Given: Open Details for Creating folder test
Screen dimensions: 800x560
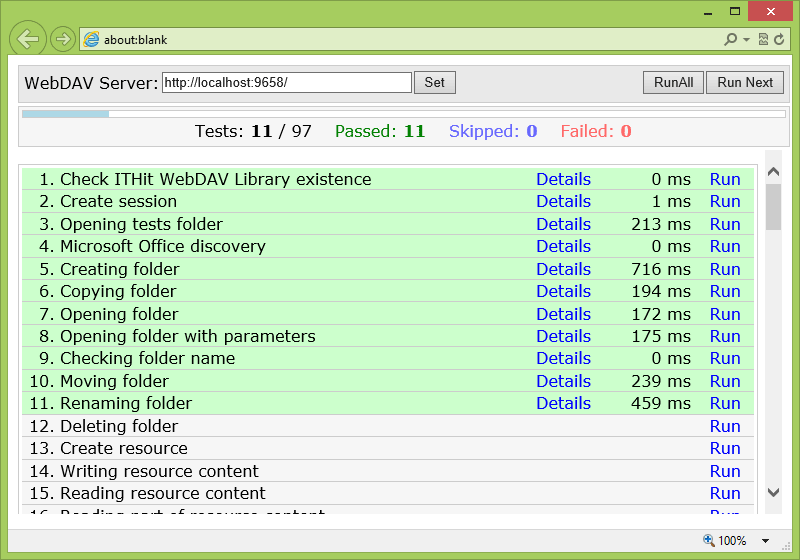Looking at the screenshot, I should pos(563,269).
